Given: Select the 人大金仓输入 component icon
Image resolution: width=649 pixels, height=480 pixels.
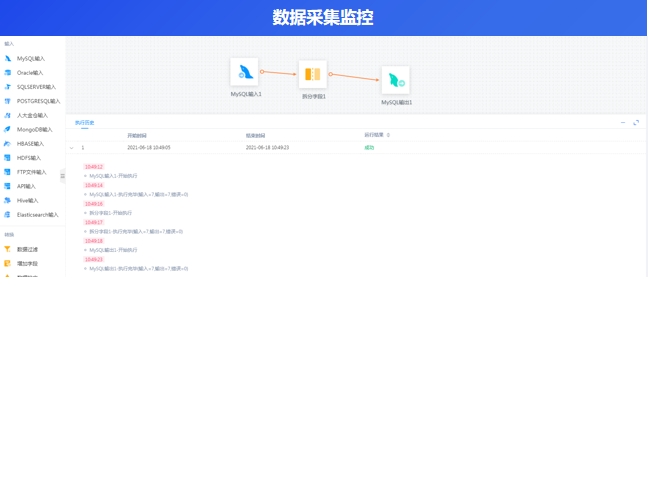Looking at the screenshot, I should click(x=7, y=115).
